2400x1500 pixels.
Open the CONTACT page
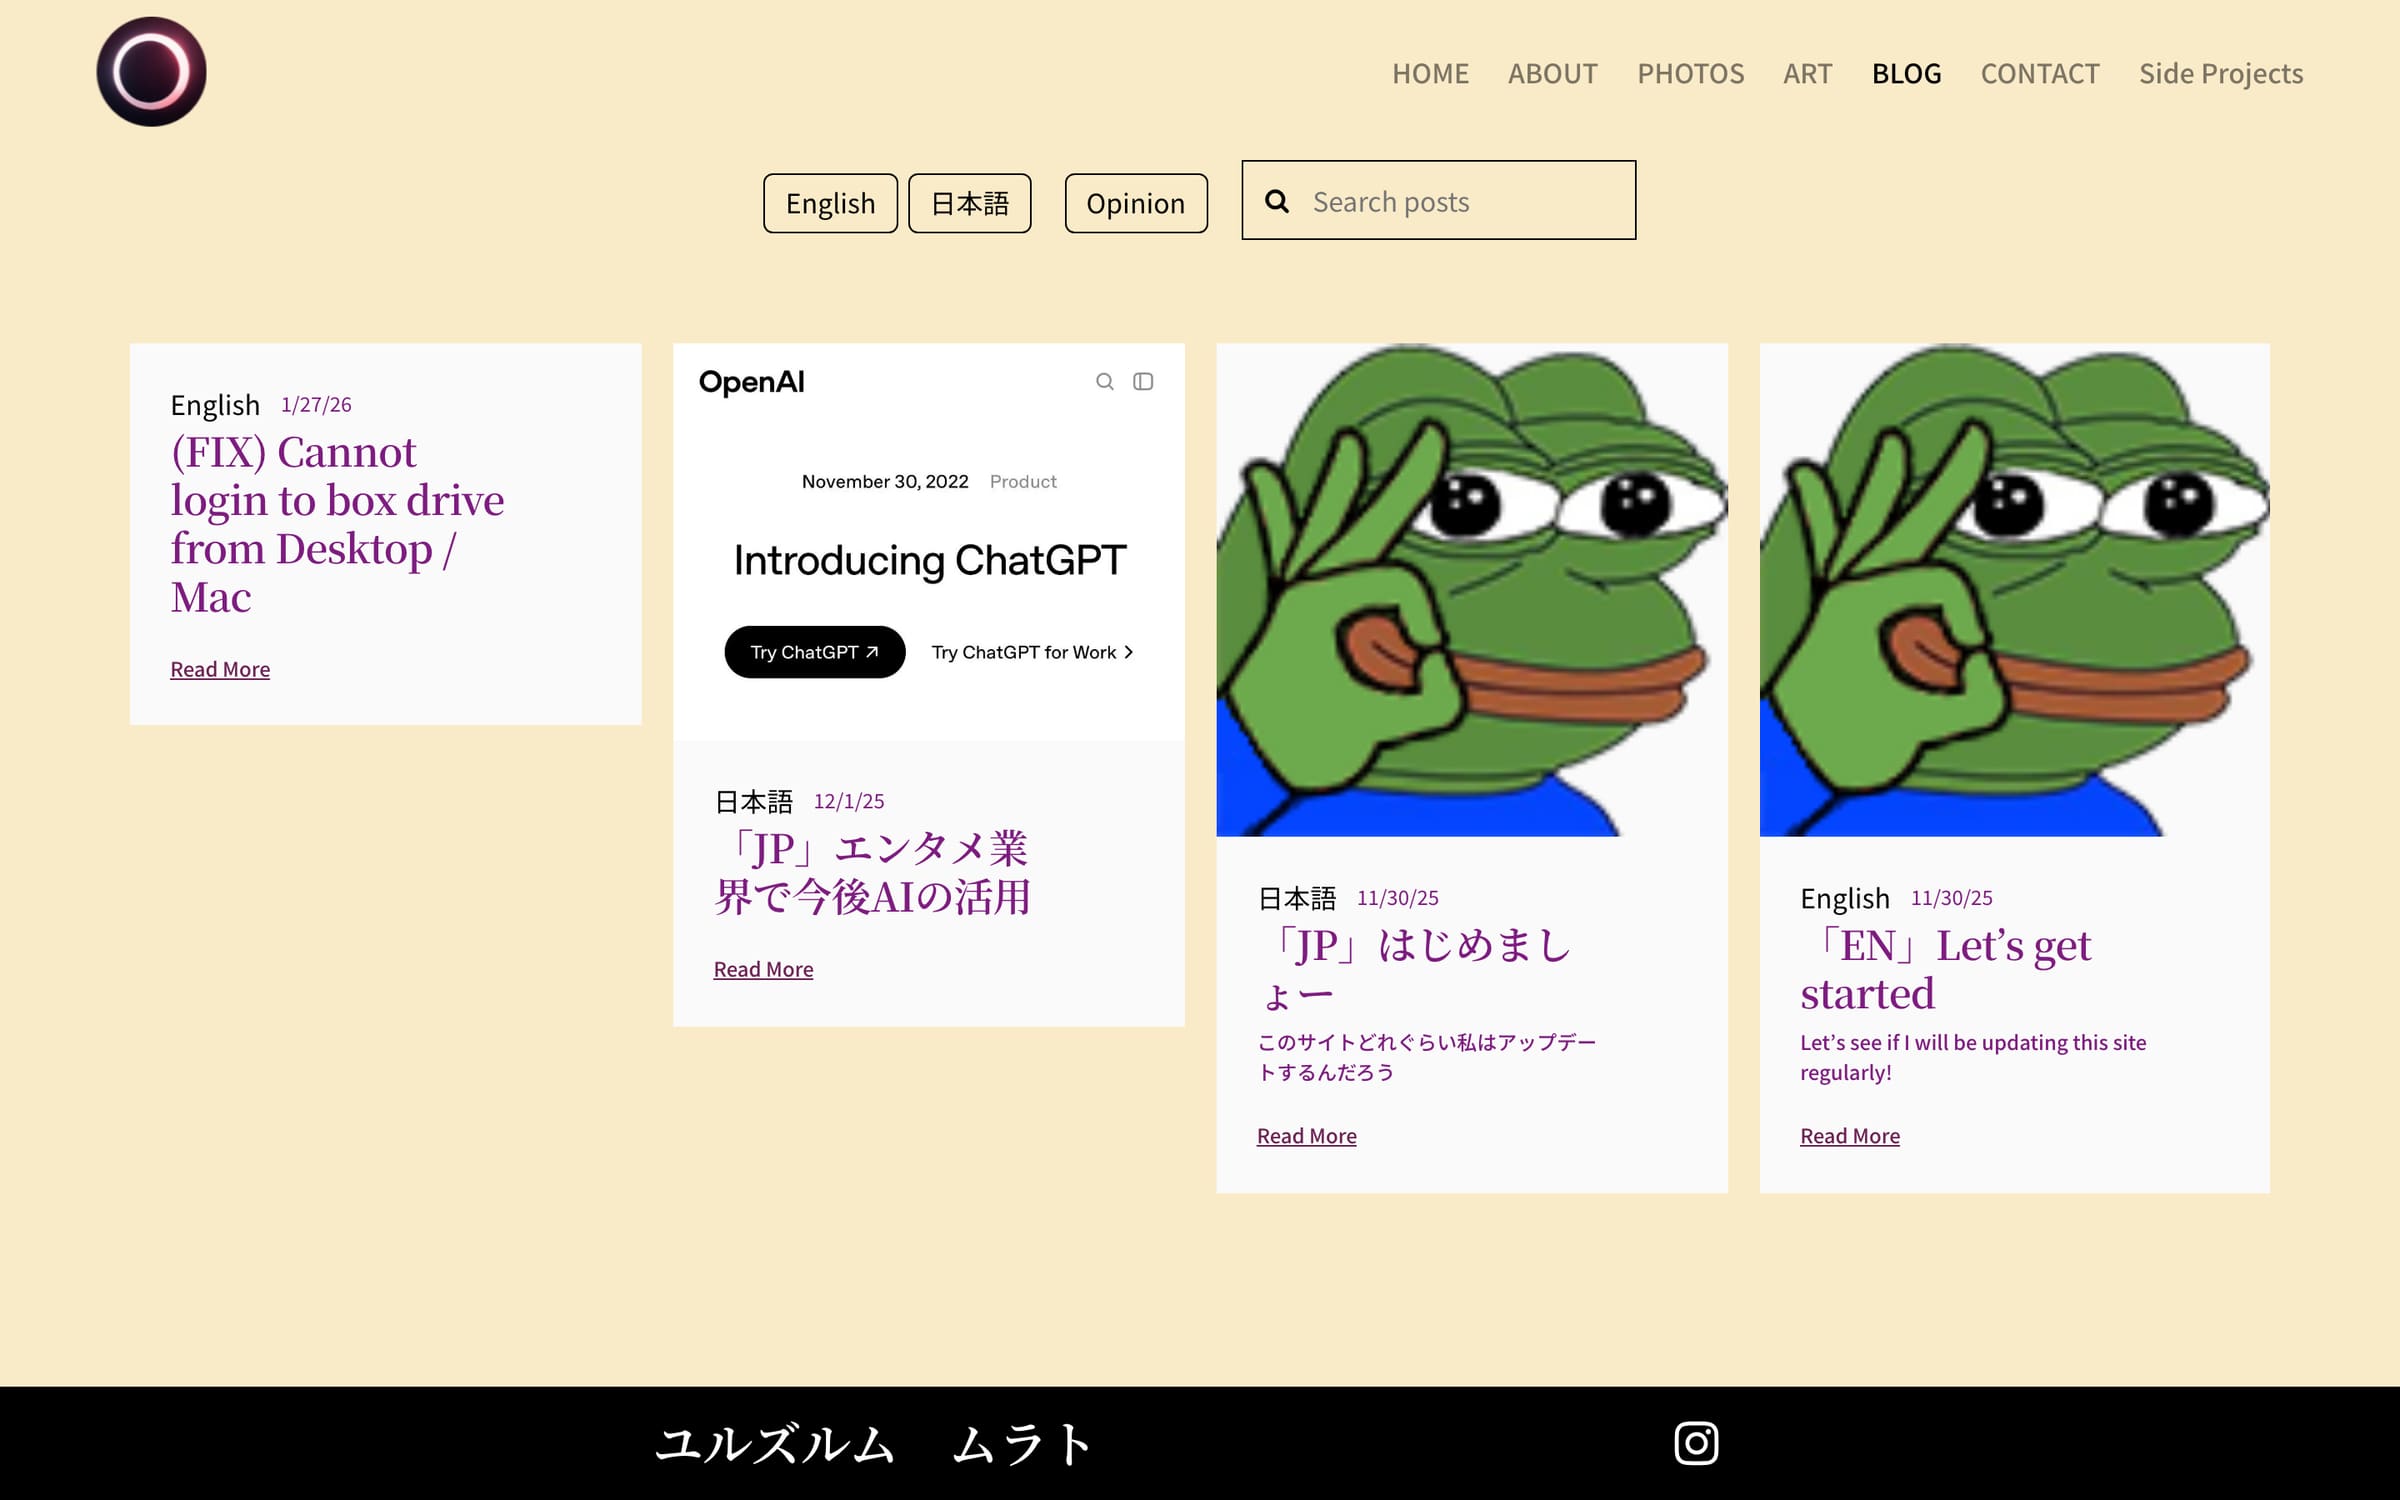2040,73
